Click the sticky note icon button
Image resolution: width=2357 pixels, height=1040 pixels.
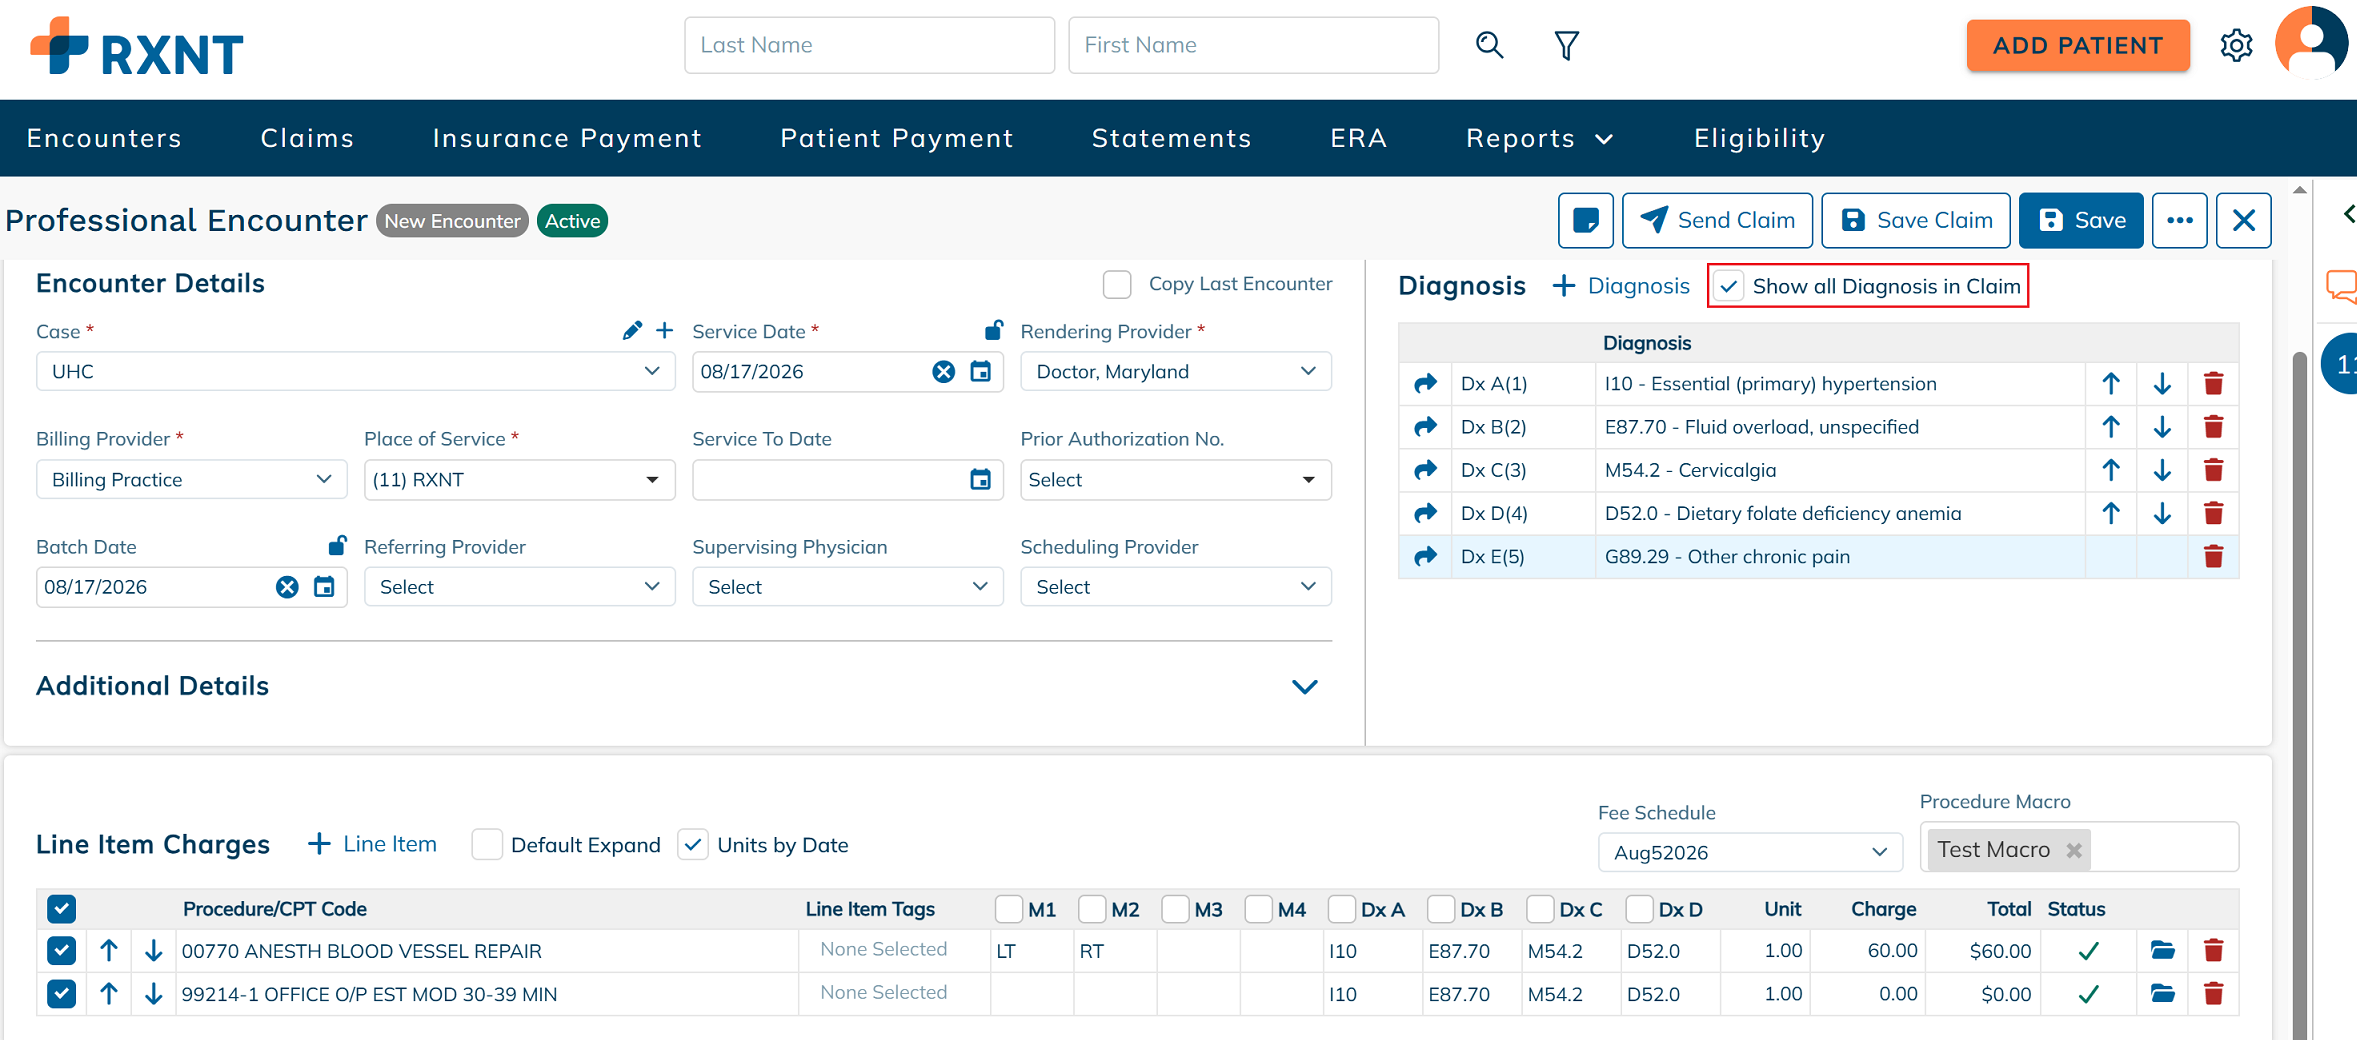1585,220
